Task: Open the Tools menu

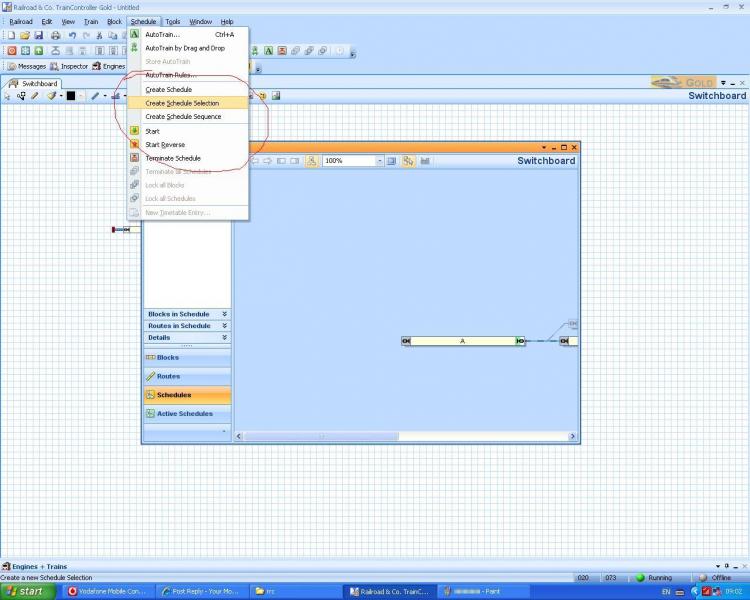Action: click(x=173, y=21)
